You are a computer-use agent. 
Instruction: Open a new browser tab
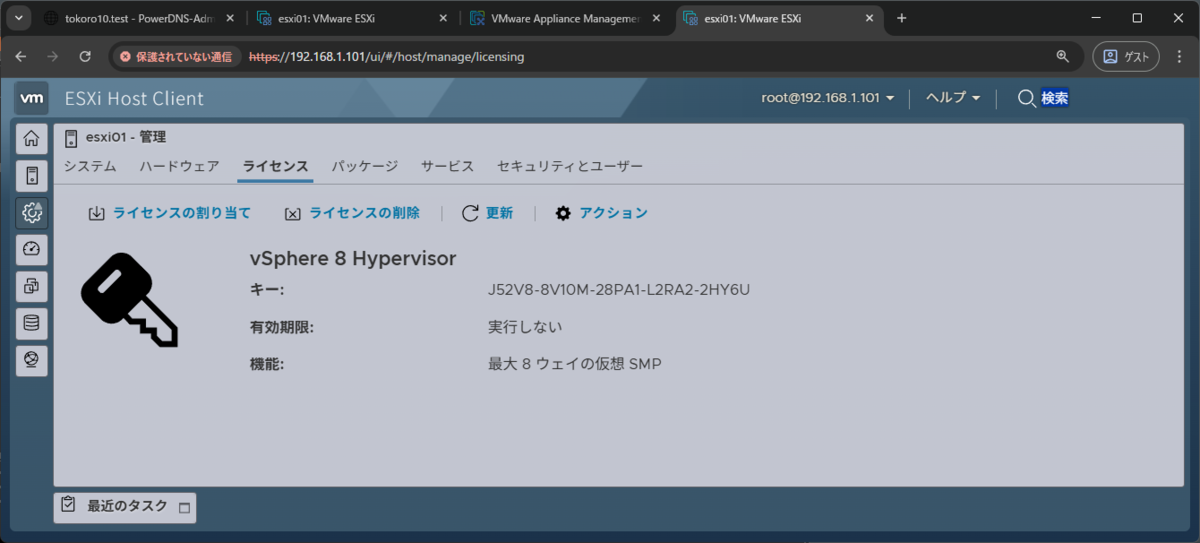pos(901,18)
